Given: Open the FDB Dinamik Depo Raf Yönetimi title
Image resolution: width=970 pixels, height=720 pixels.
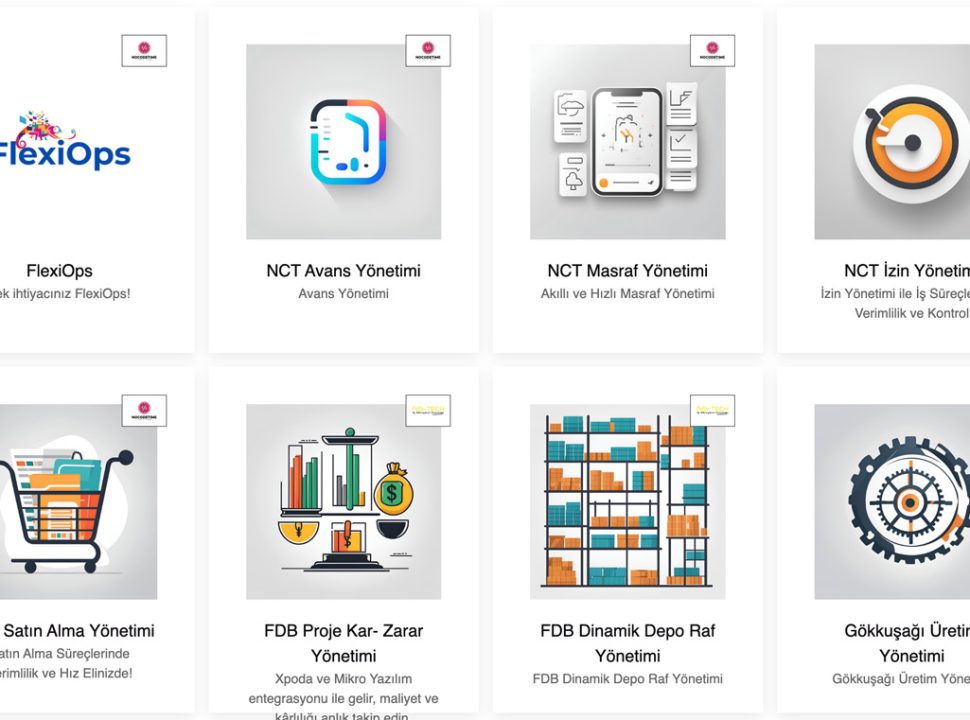Looking at the screenshot, I should [x=627, y=643].
